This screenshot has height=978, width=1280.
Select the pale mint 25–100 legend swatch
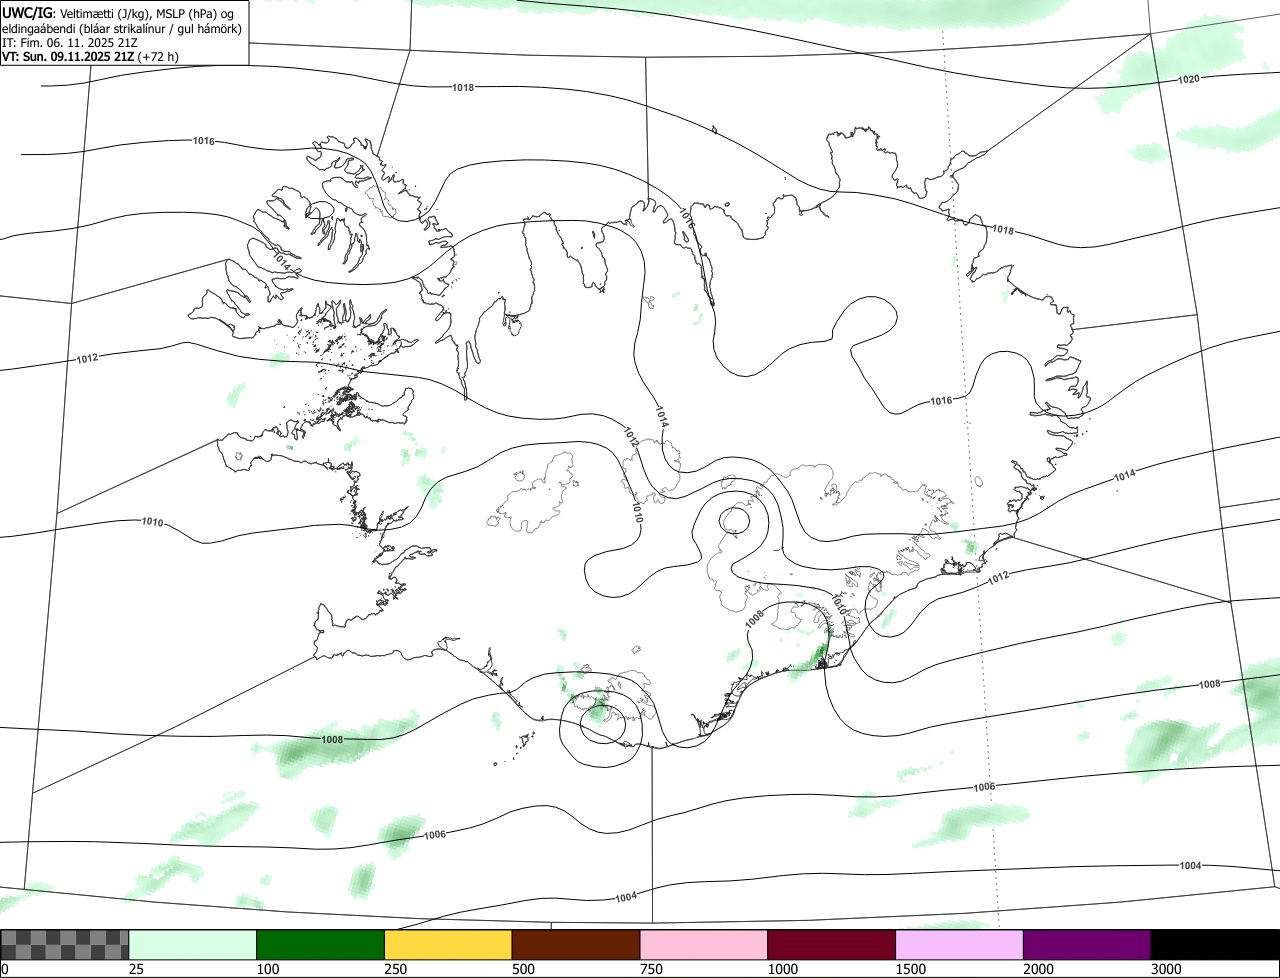[x=193, y=945]
